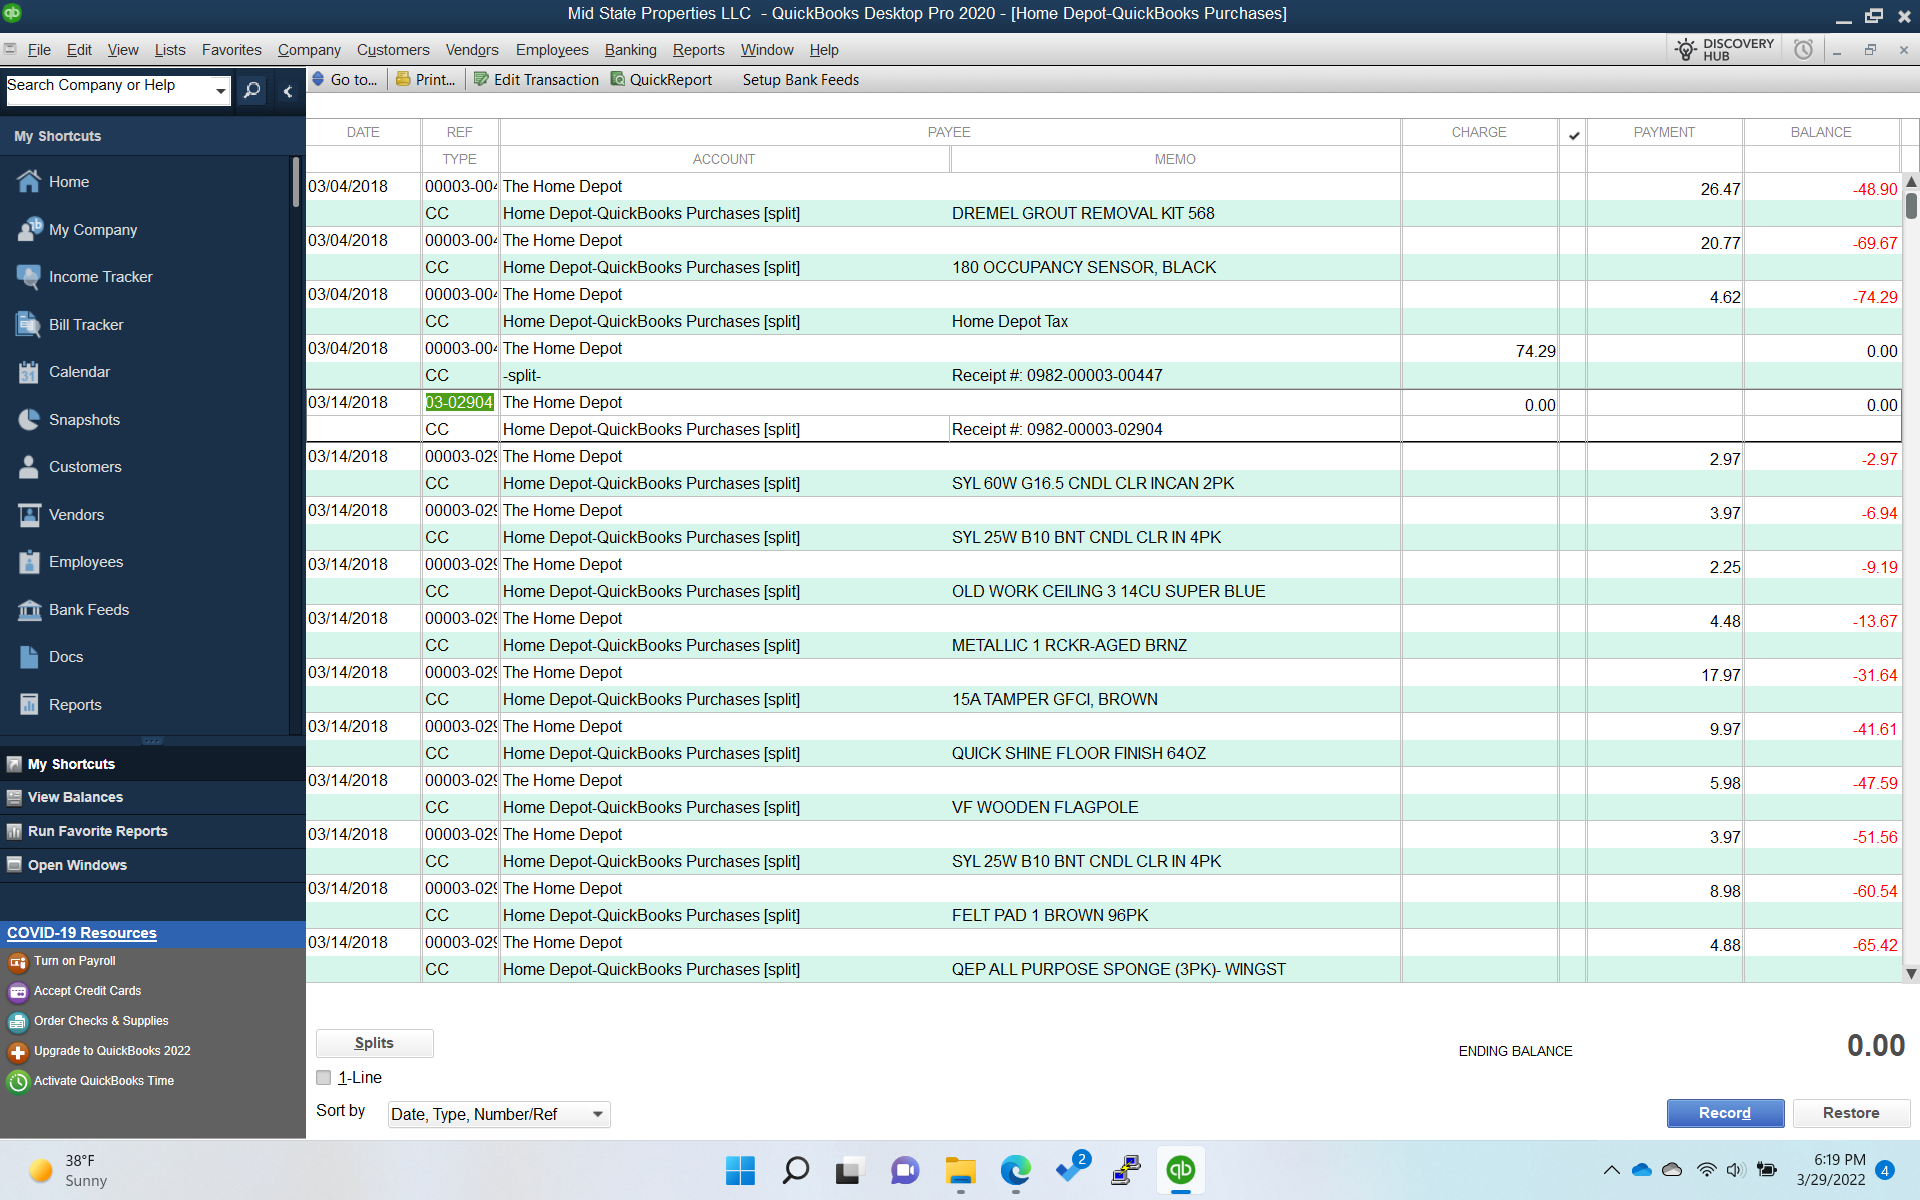
Task: Collapse the left shortcuts sidebar
Action: tap(288, 91)
